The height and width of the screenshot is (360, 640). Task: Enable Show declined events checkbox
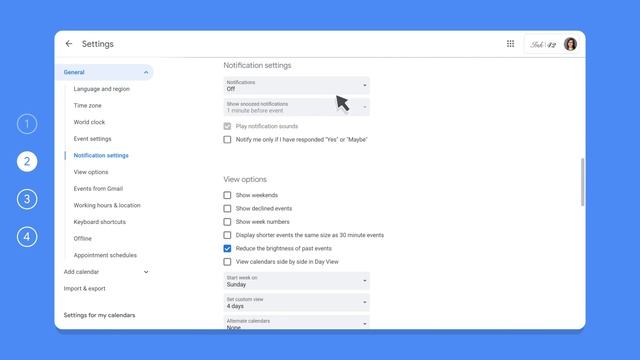tap(227, 209)
